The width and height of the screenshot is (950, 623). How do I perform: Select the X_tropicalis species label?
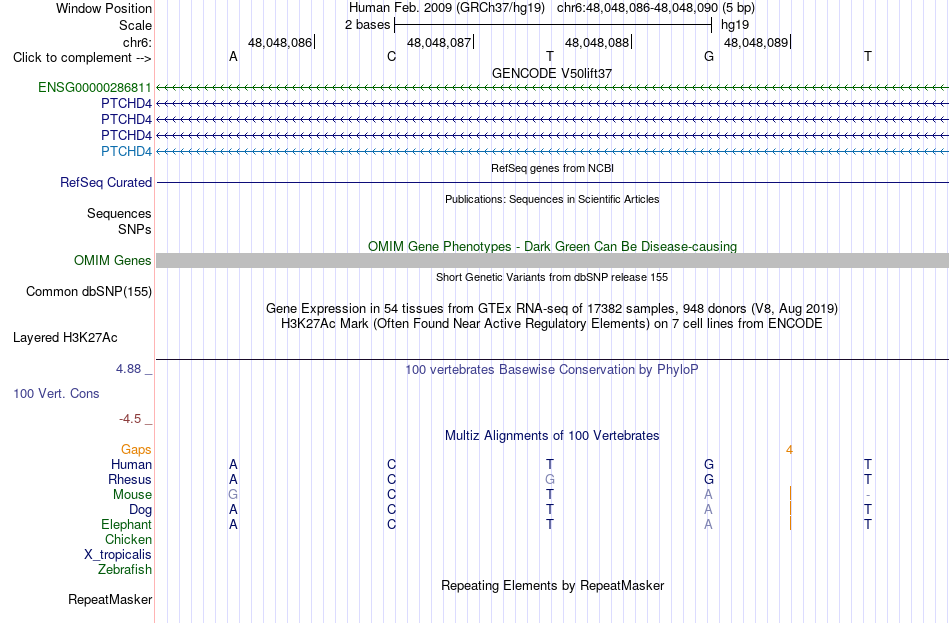[x=118, y=555]
